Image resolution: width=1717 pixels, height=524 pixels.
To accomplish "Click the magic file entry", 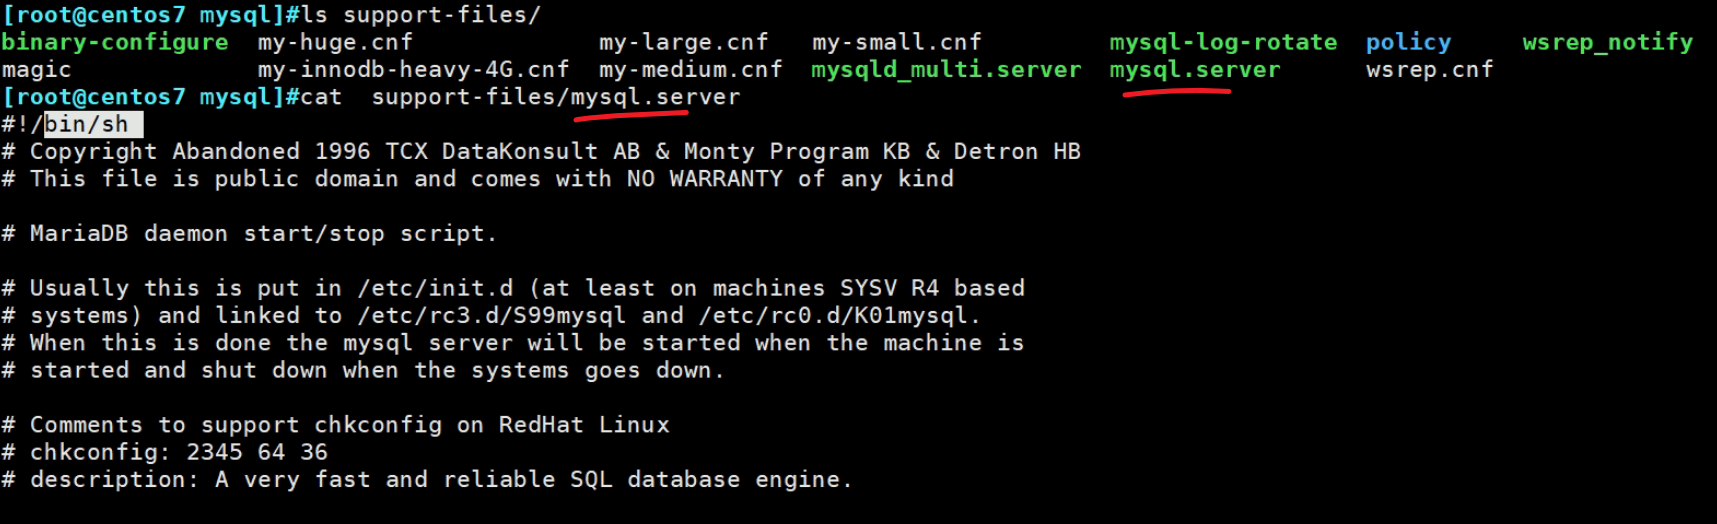I will (37, 70).
